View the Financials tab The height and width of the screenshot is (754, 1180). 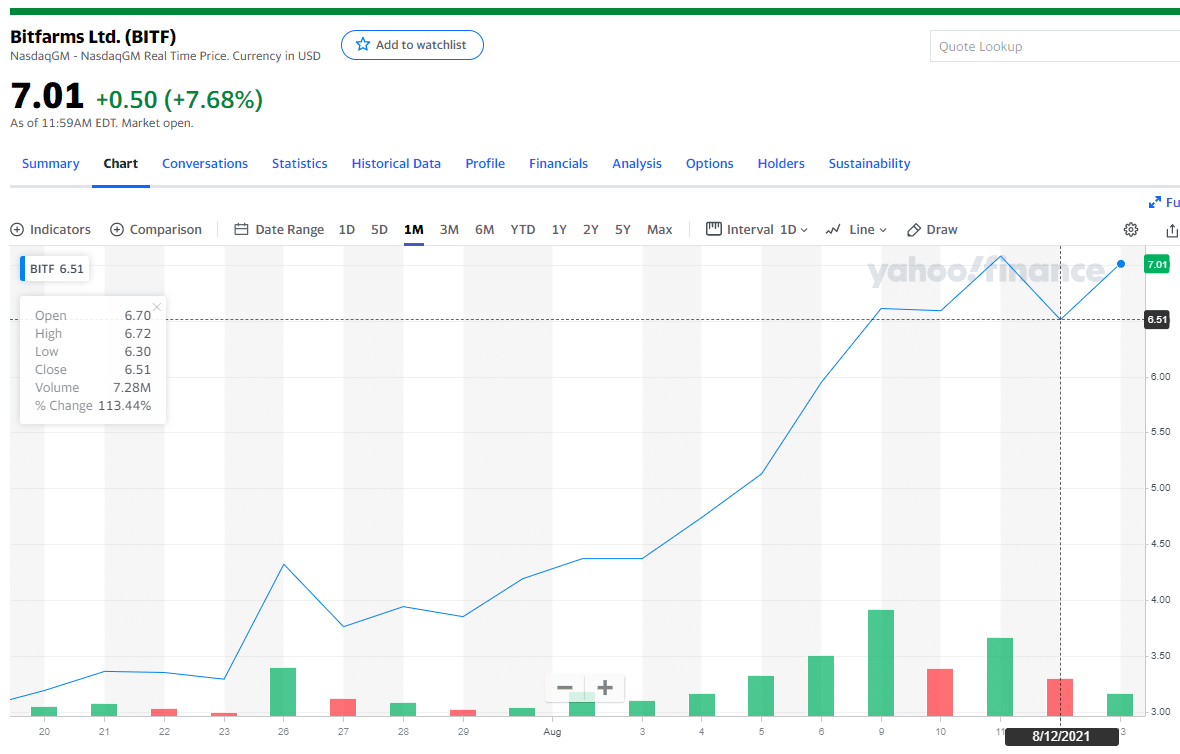coord(558,163)
